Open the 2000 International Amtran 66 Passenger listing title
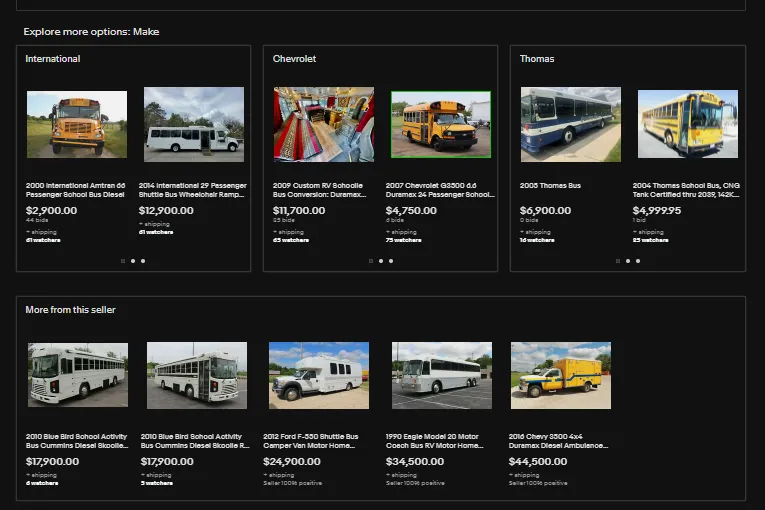The height and width of the screenshot is (510, 765). point(76,190)
